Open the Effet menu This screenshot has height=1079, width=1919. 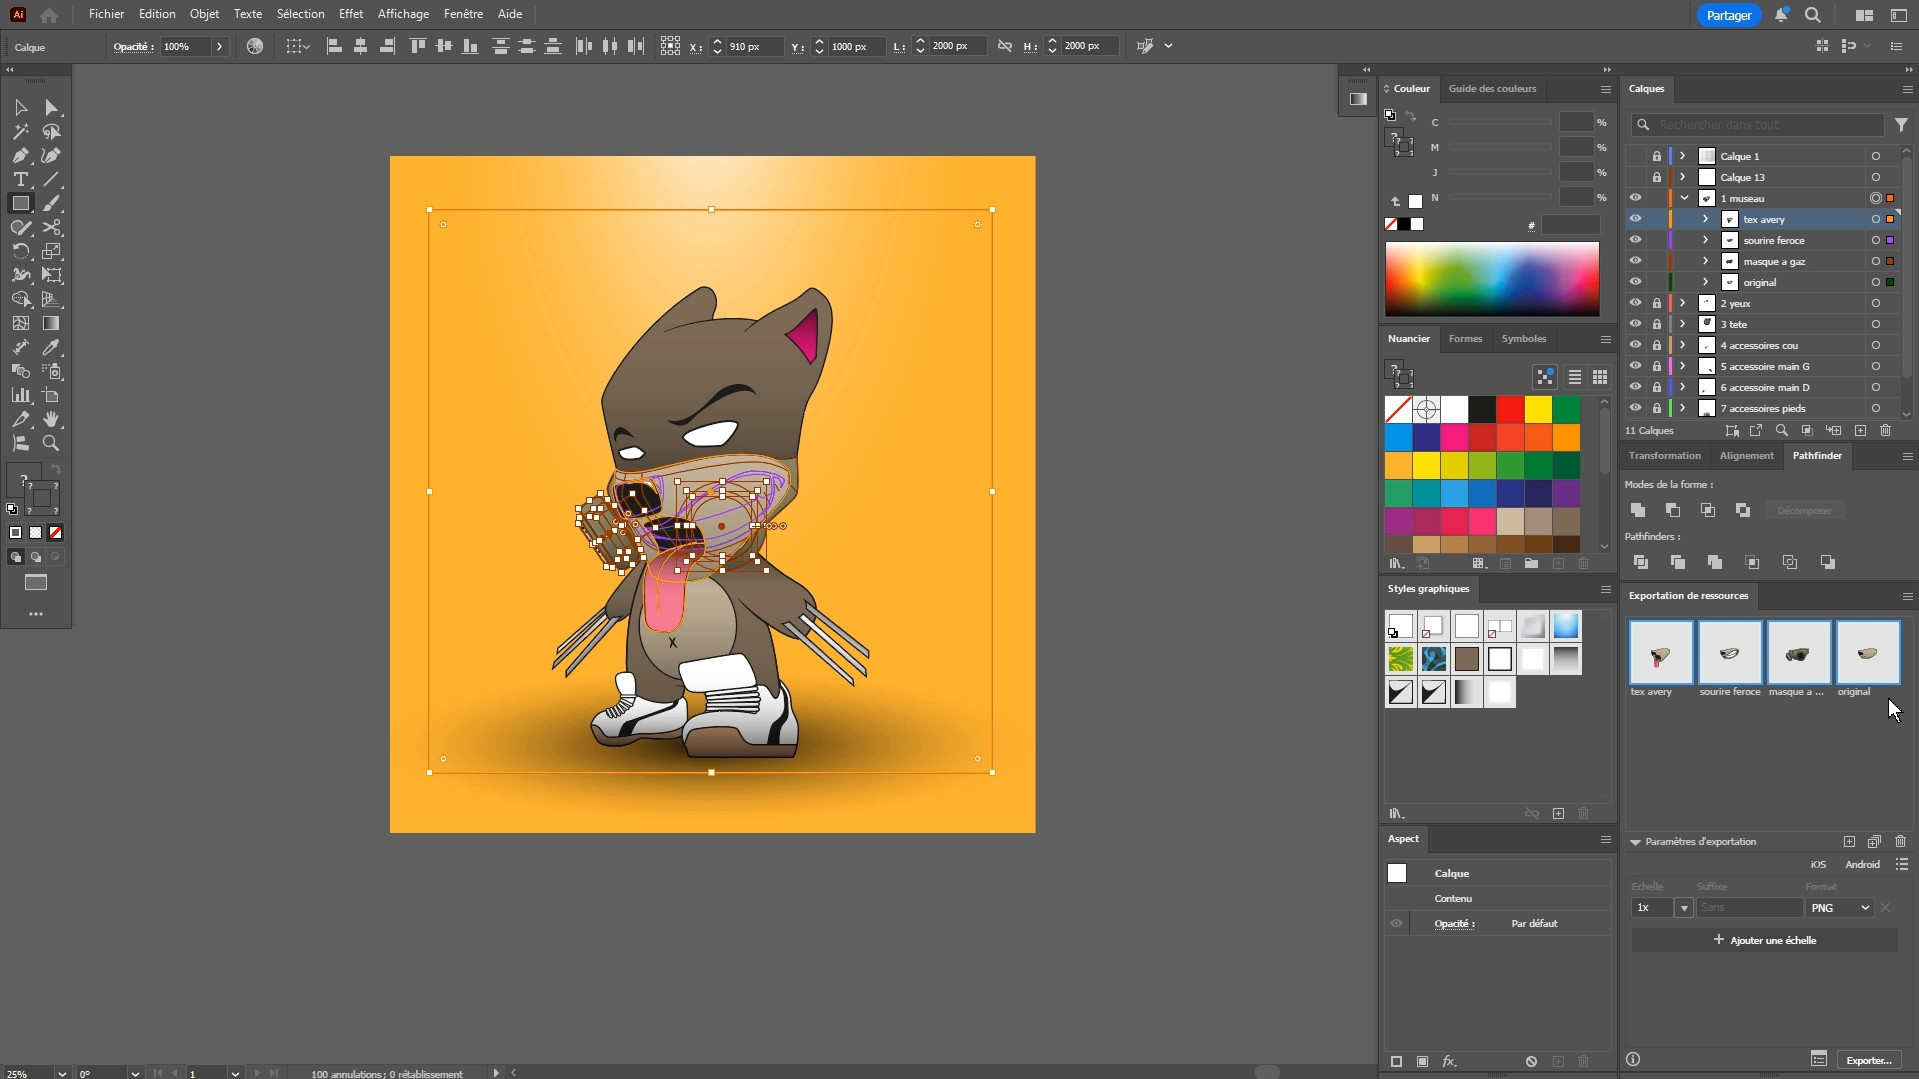[x=351, y=14]
